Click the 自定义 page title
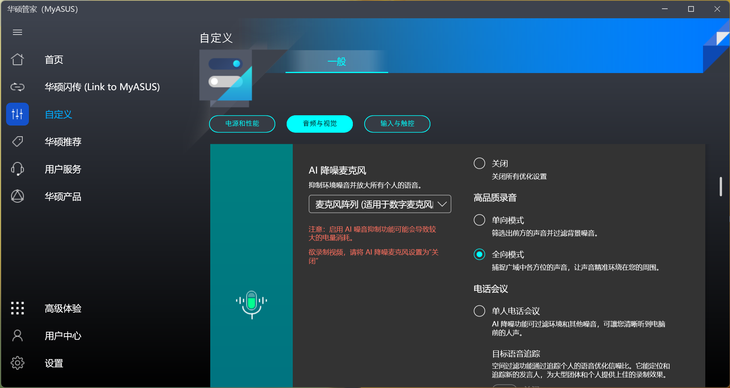Viewport: 730px width, 388px height. (x=216, y=38)
